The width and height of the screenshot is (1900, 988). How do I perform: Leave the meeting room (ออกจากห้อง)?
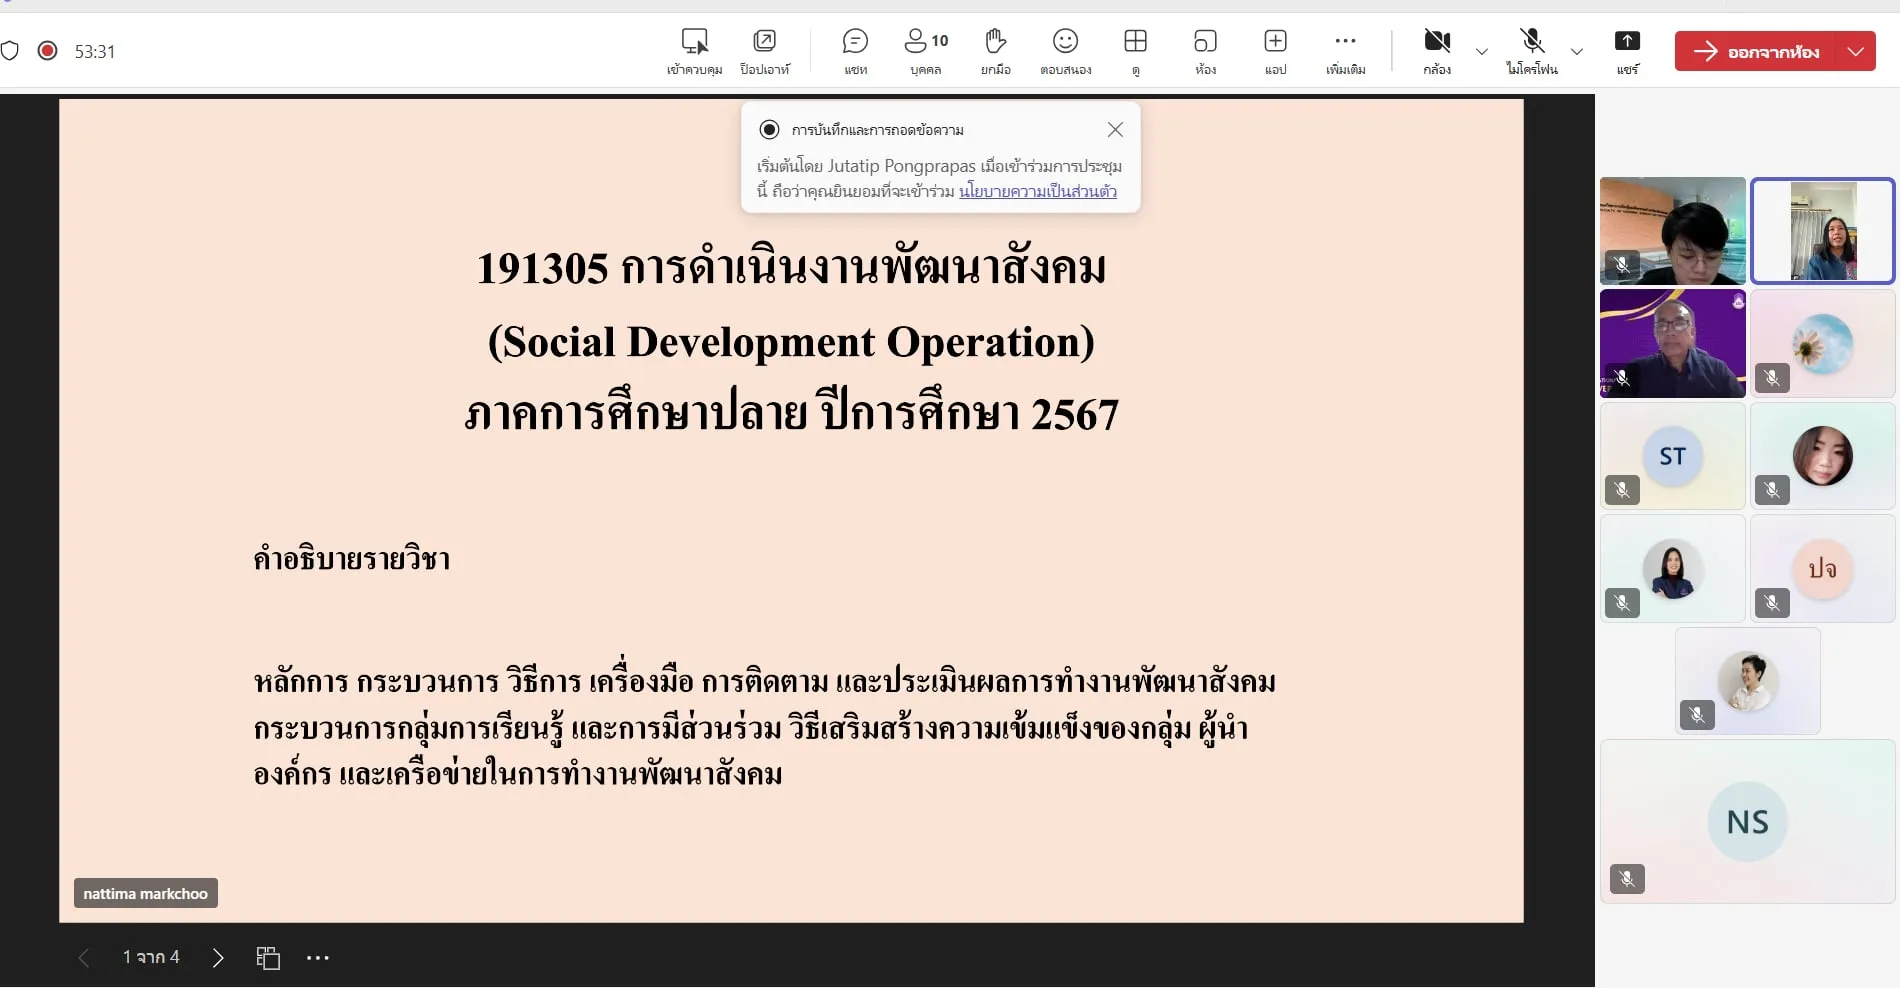click(1760, 51)
